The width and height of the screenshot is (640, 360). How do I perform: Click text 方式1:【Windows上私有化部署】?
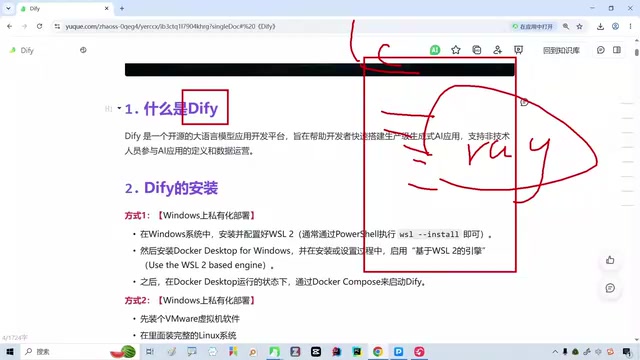pos(190,215)
